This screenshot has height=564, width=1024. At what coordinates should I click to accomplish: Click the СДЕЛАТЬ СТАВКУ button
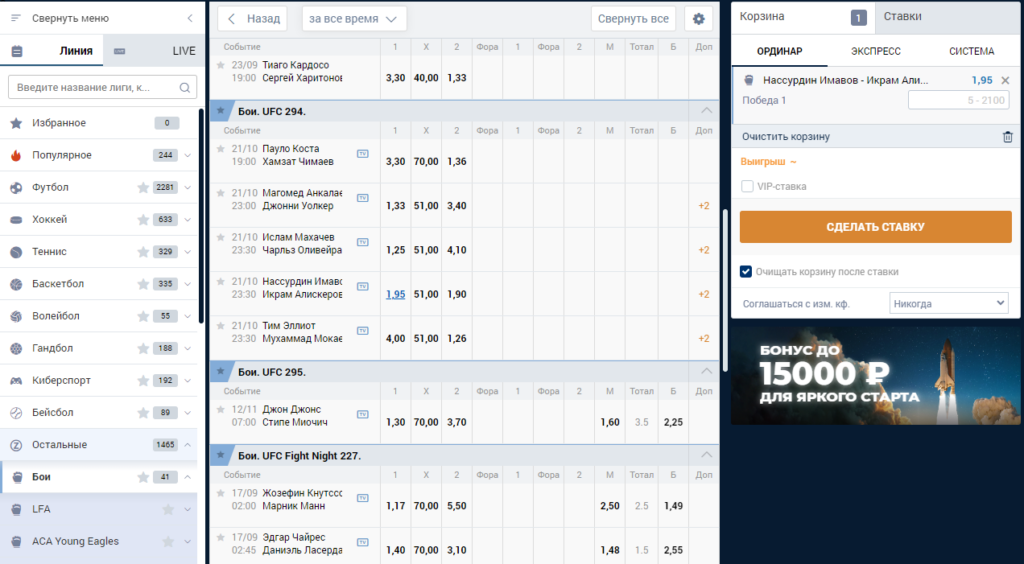point(875,227)
